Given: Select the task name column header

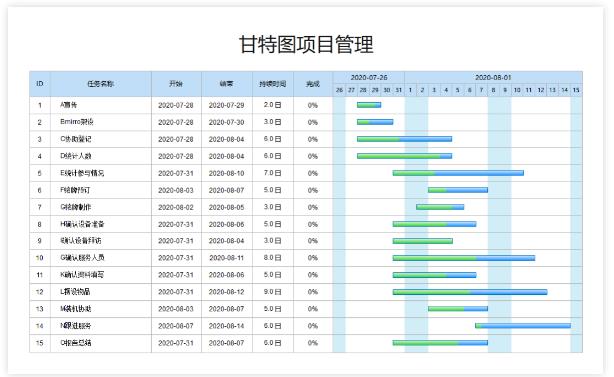Looking at the screenshot, I should point(101,84).
